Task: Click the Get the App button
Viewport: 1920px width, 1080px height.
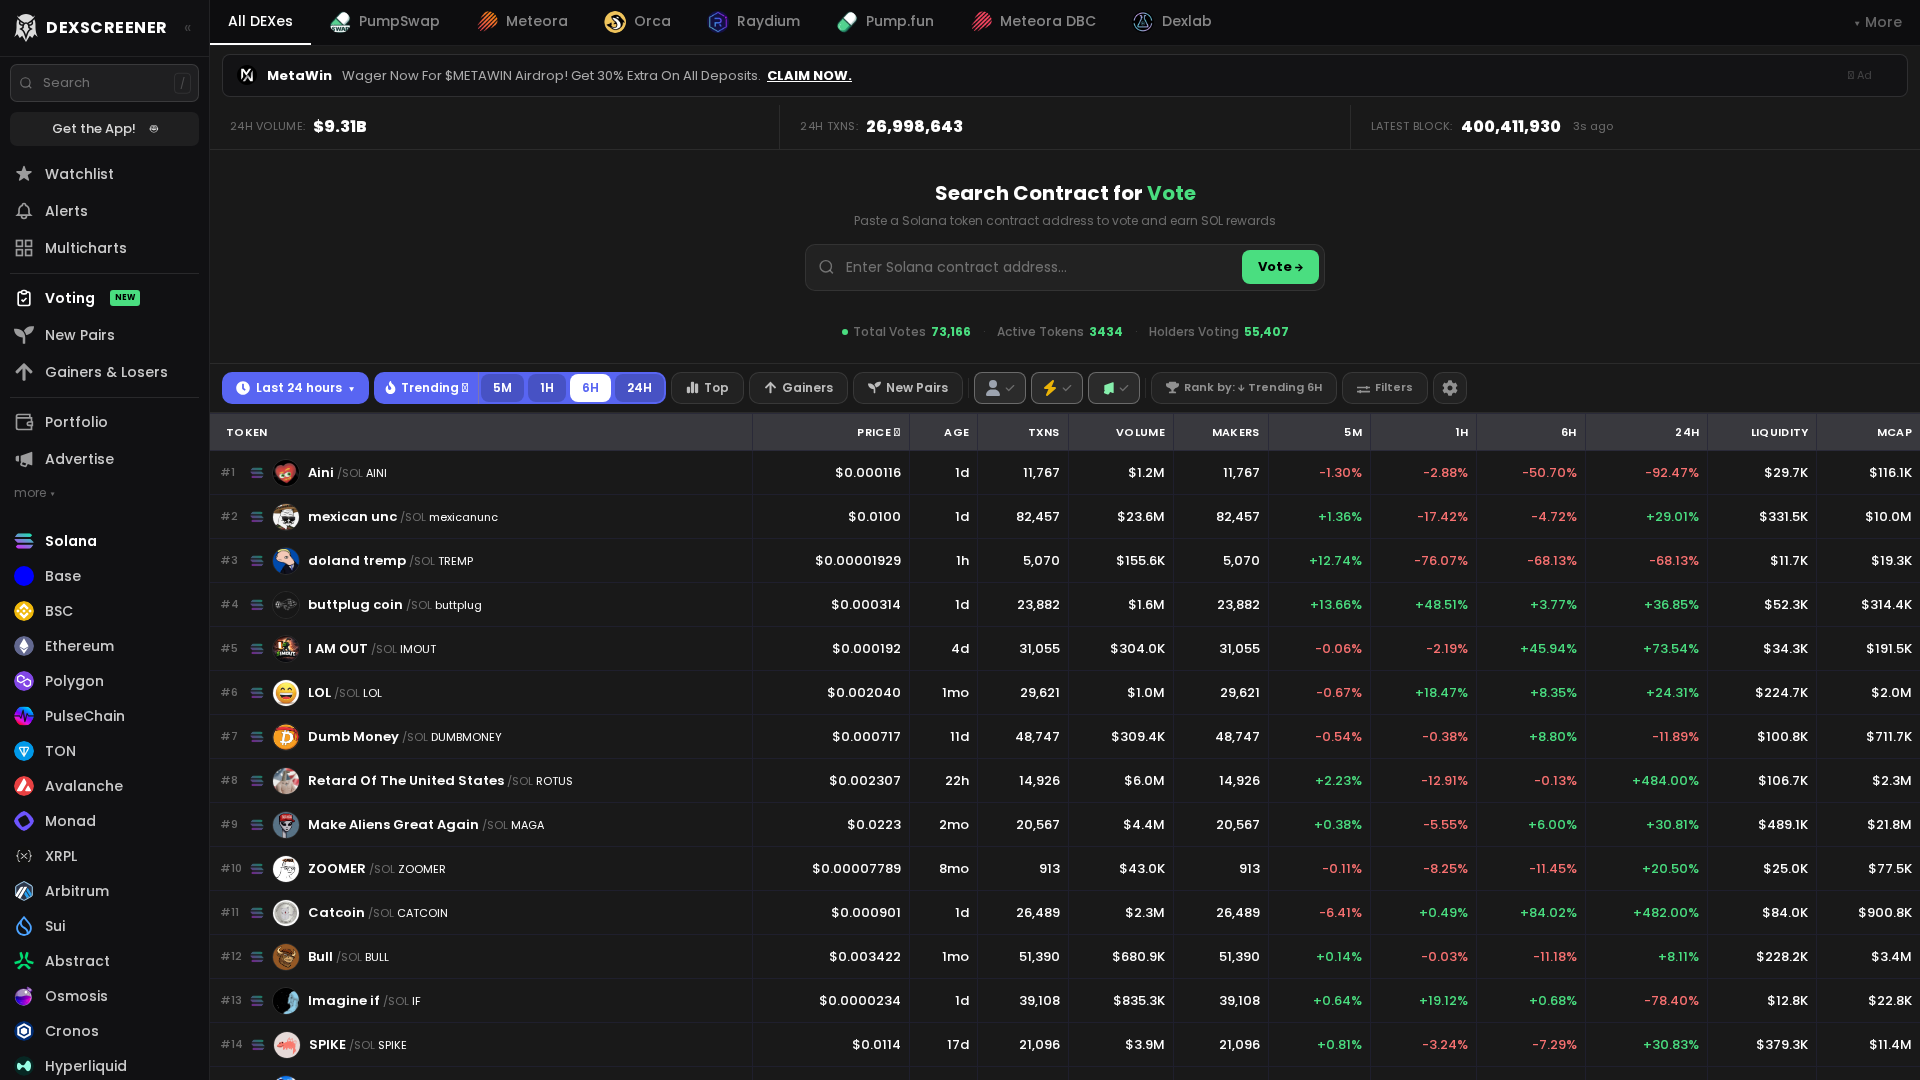Action: pyautogui.click(x=104, y=129)
